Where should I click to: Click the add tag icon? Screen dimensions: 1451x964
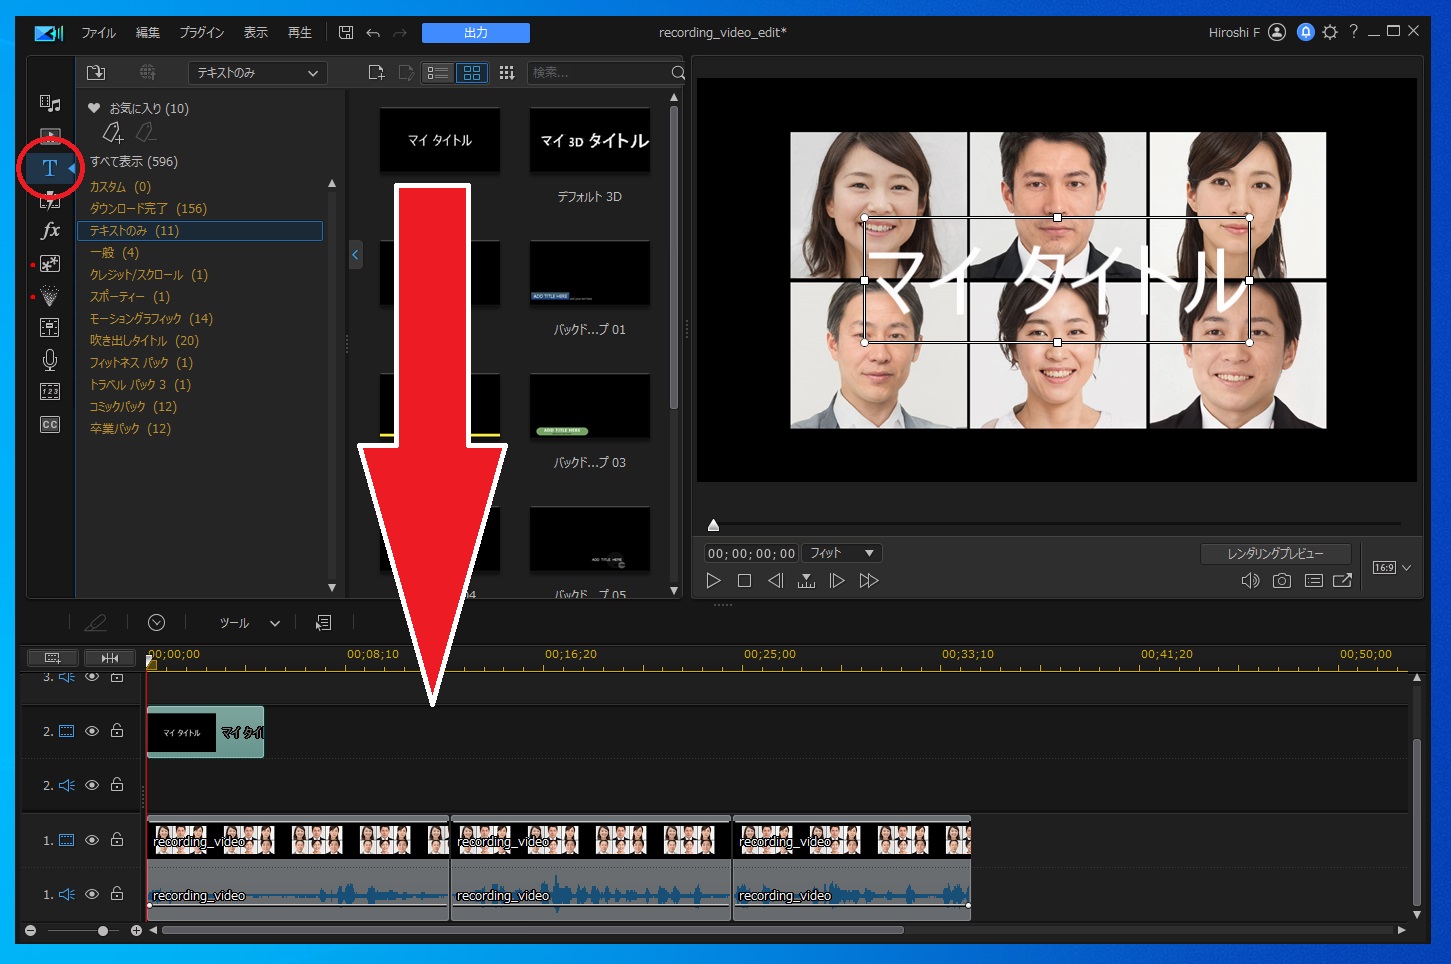[113, 132]
